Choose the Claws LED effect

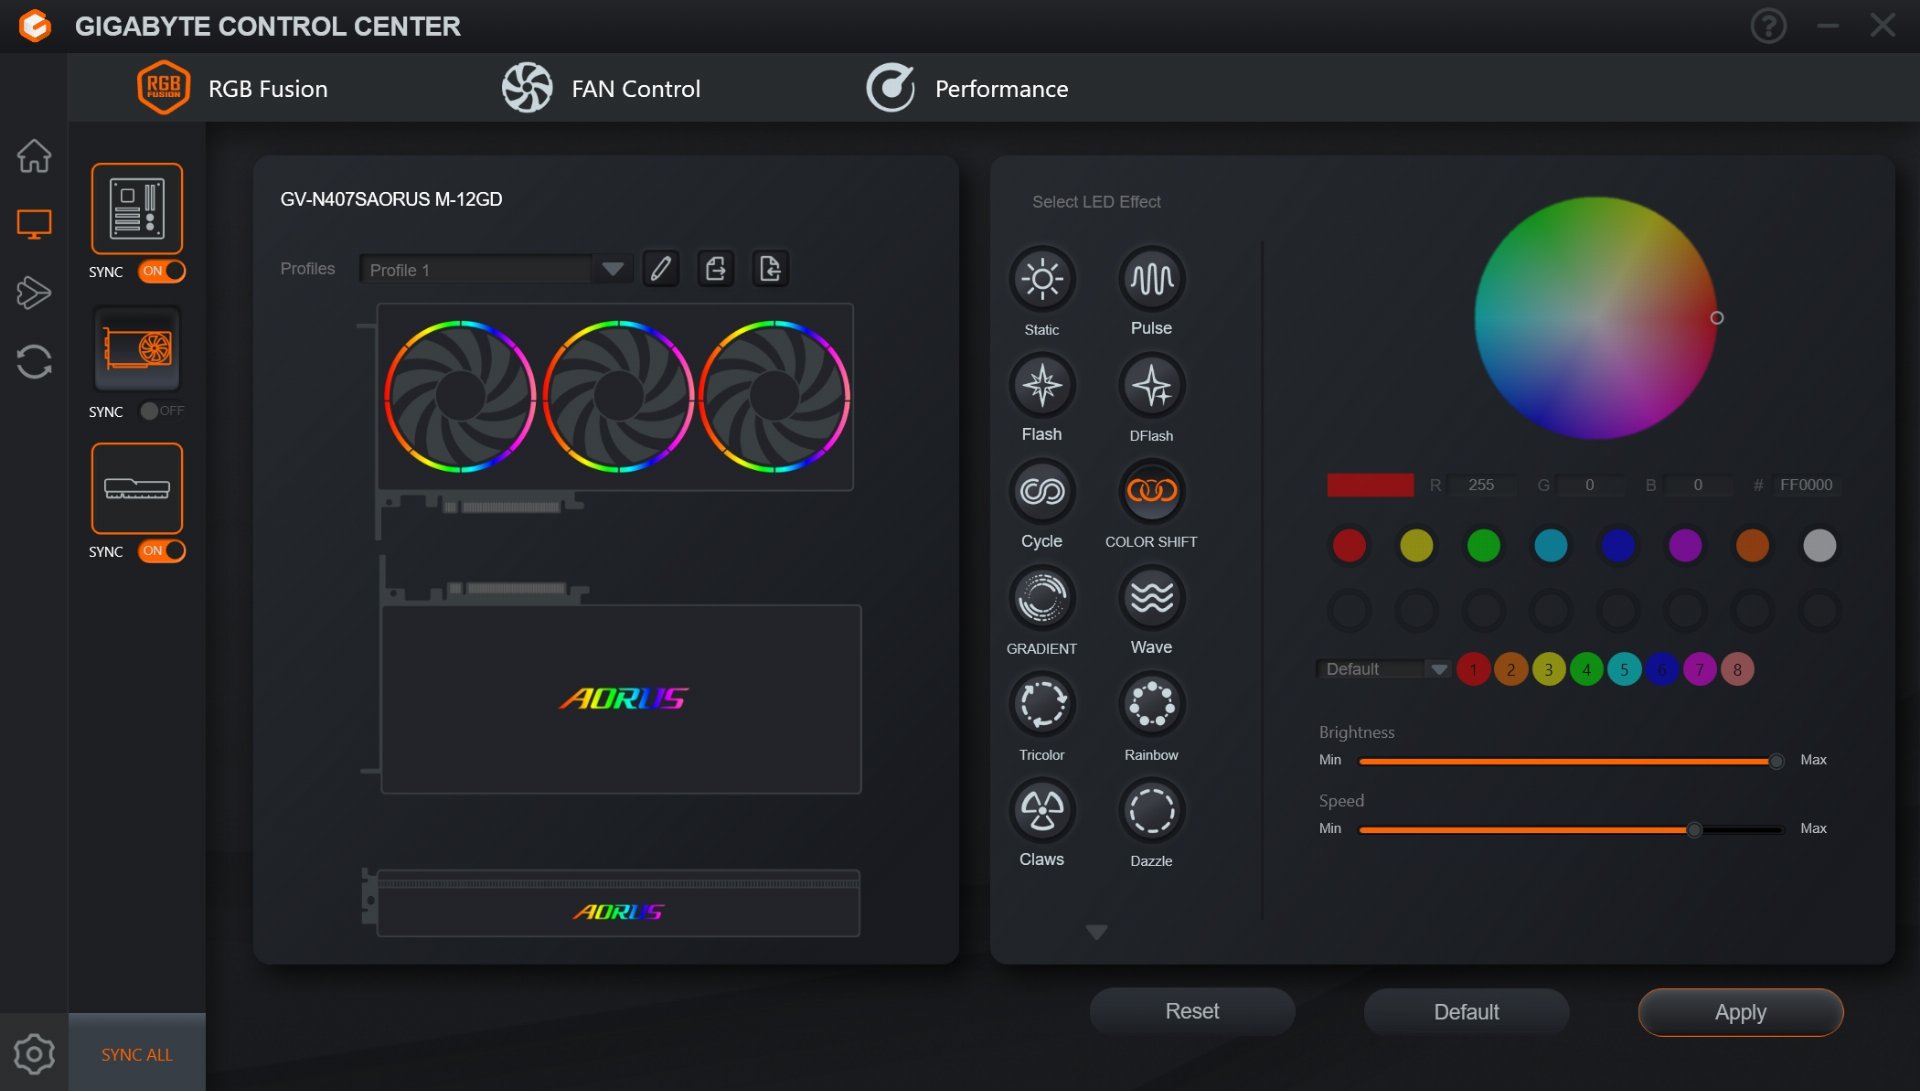(1042, 810)
